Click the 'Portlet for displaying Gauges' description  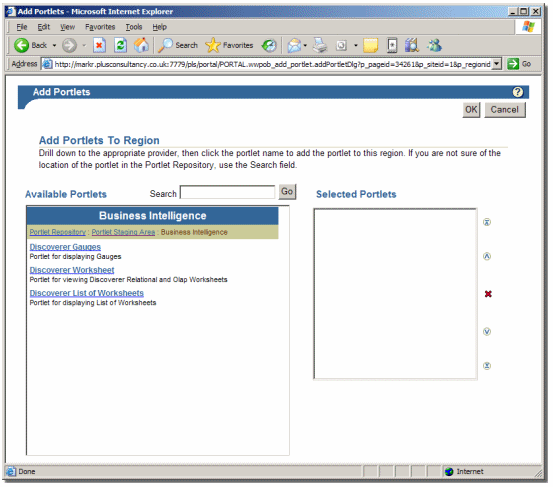pyautogui.click(x=75, y=256)
